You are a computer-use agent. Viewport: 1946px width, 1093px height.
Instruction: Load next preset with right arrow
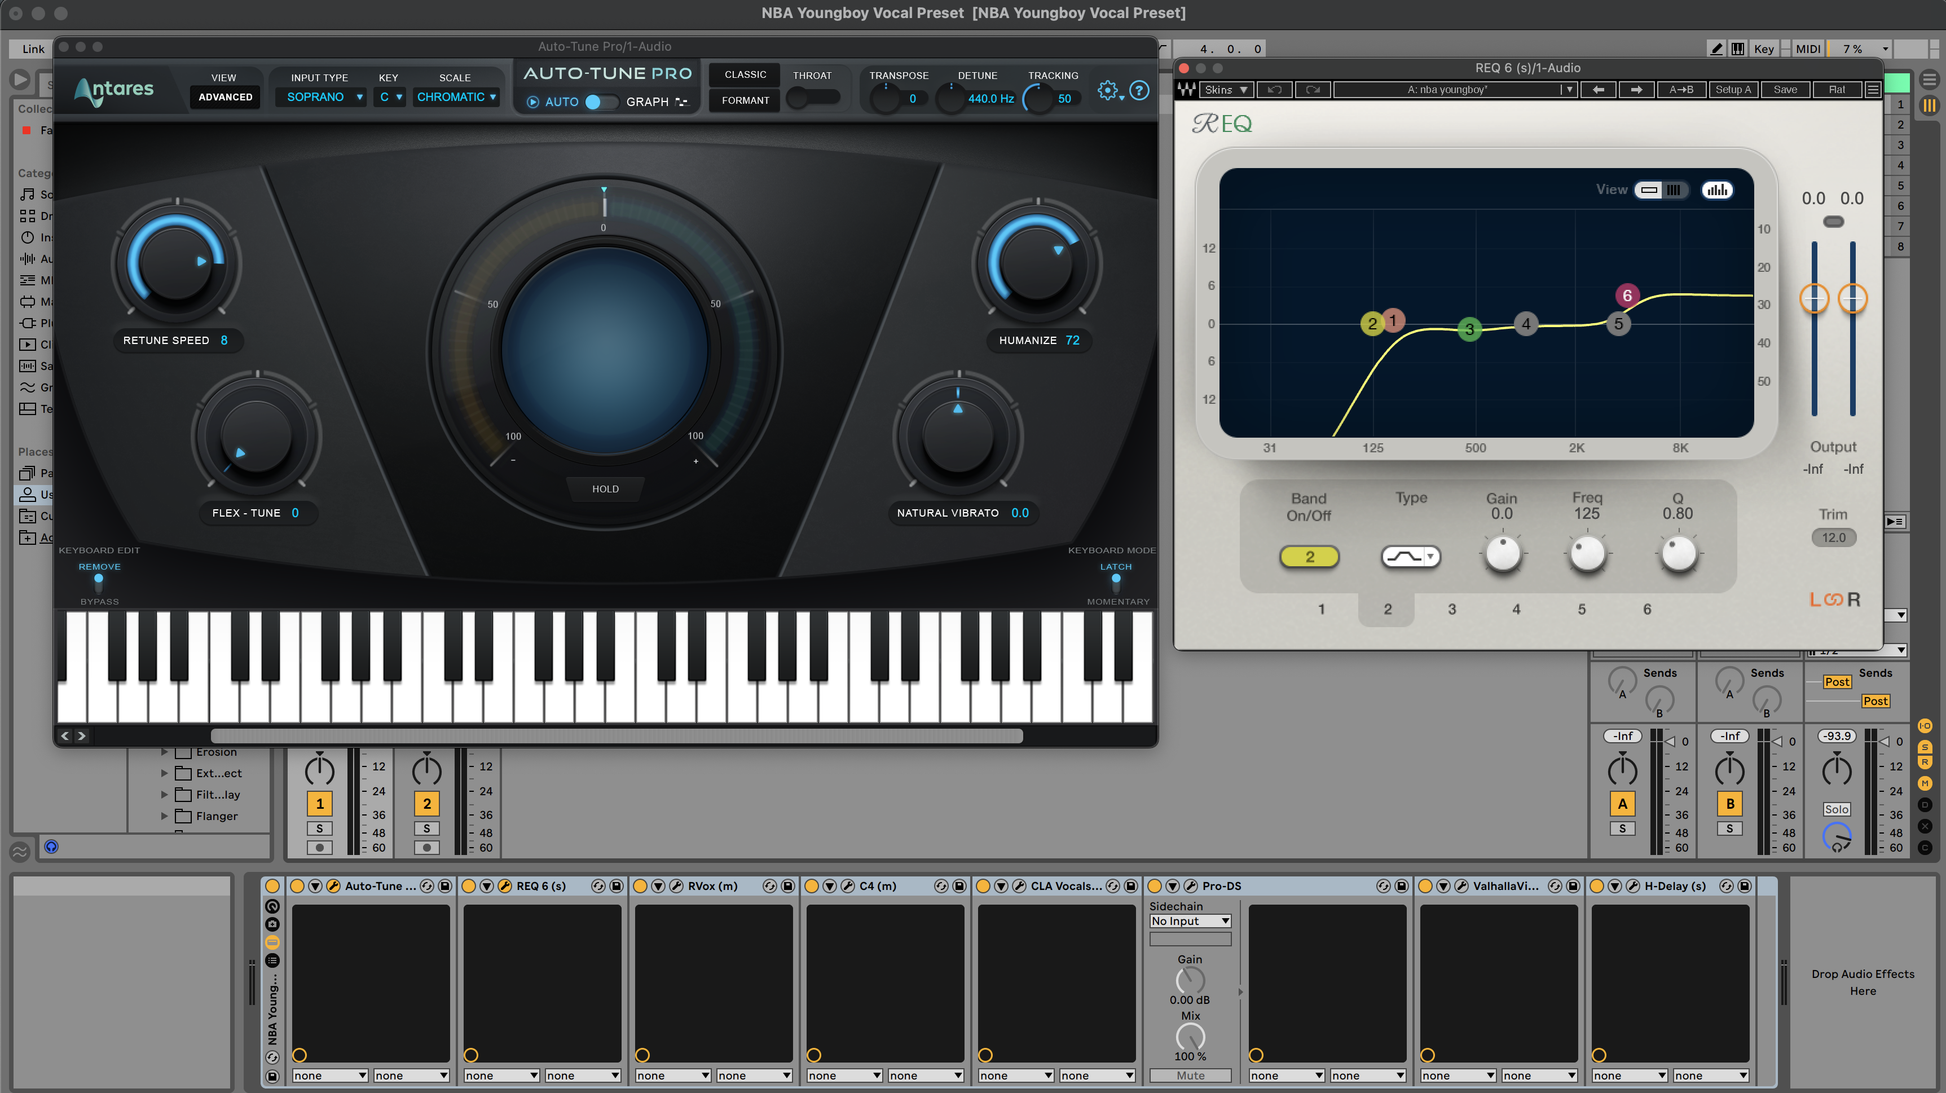coord(1636,89)
